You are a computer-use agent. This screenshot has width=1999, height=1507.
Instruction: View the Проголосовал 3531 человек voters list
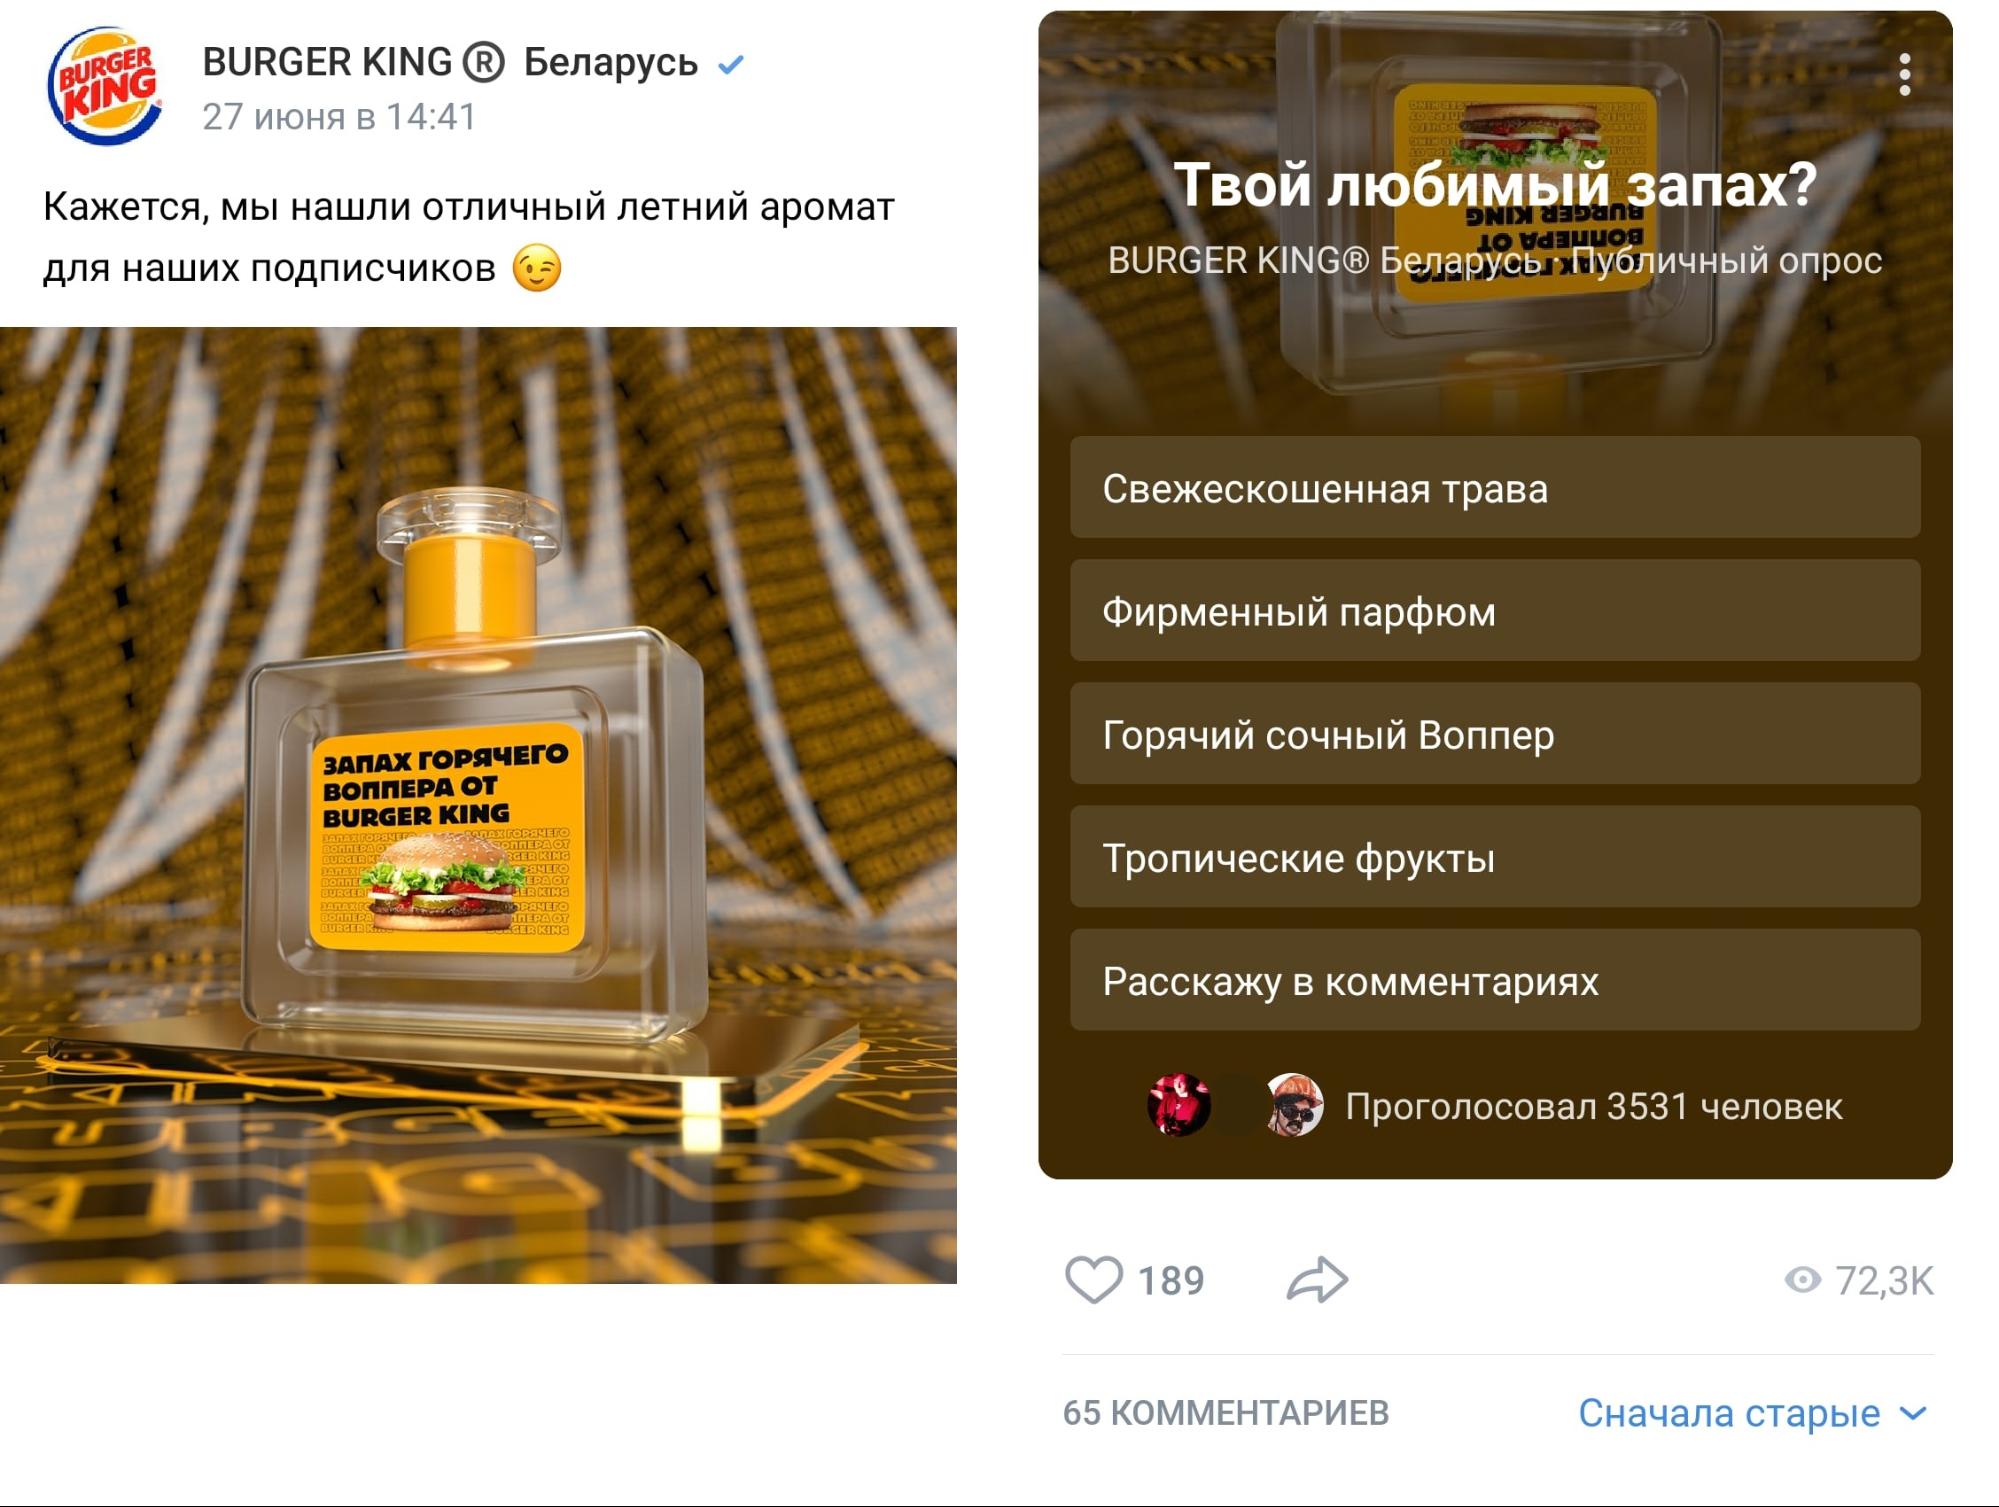point(1593,1106)
